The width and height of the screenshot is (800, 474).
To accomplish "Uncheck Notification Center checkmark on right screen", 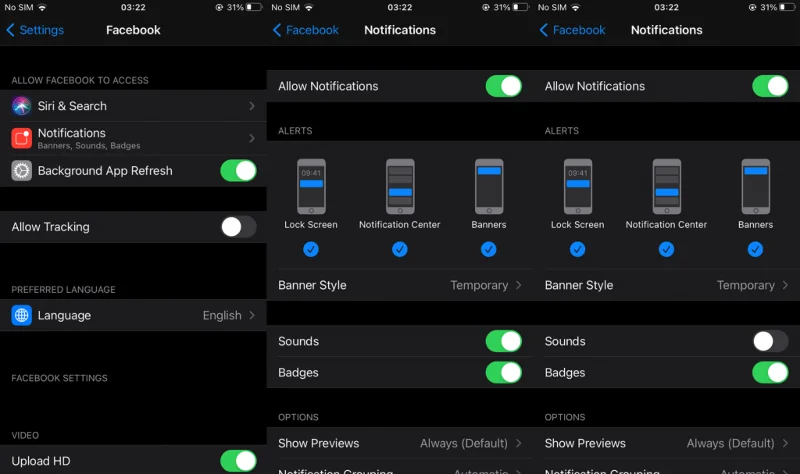I will [x=666, y=249].
